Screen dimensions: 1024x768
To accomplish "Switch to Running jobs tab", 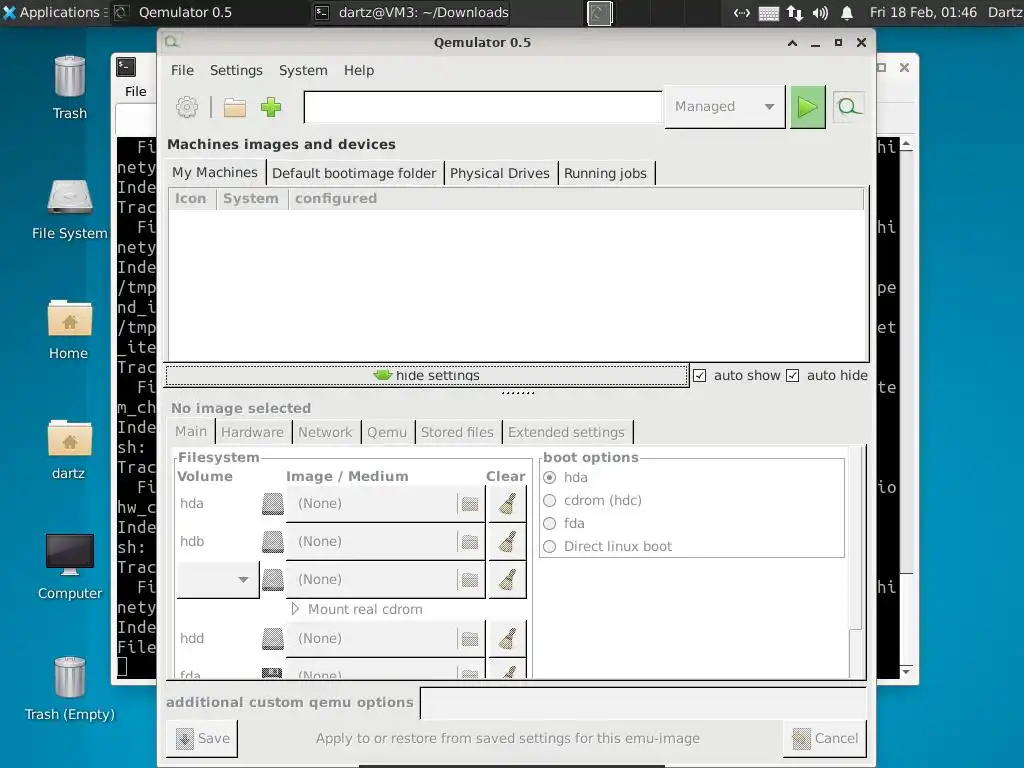I will (x=605, y=173).
